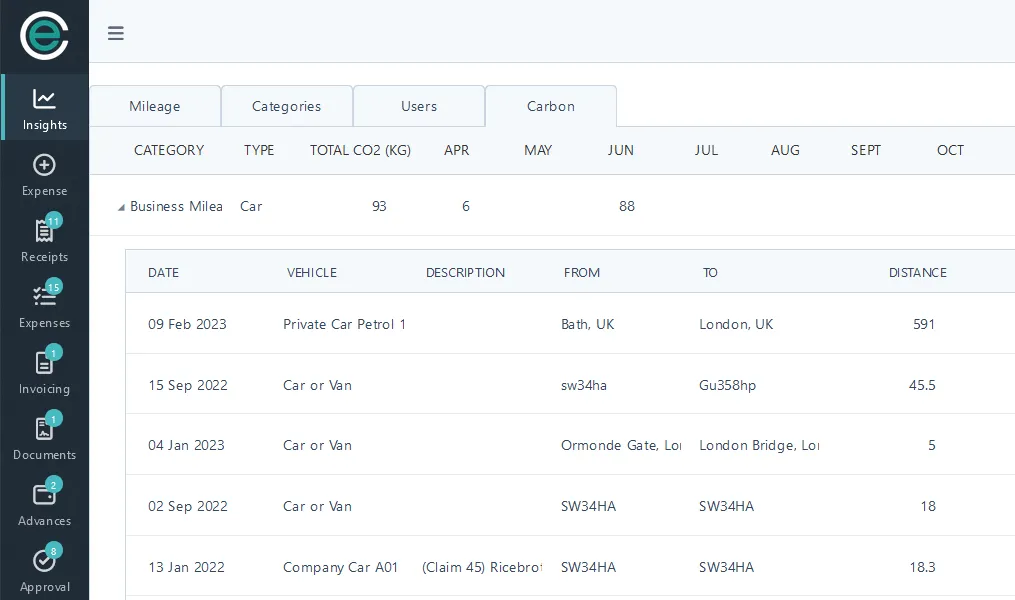
Task: Click the FROM column header
Action: point(582,272)
